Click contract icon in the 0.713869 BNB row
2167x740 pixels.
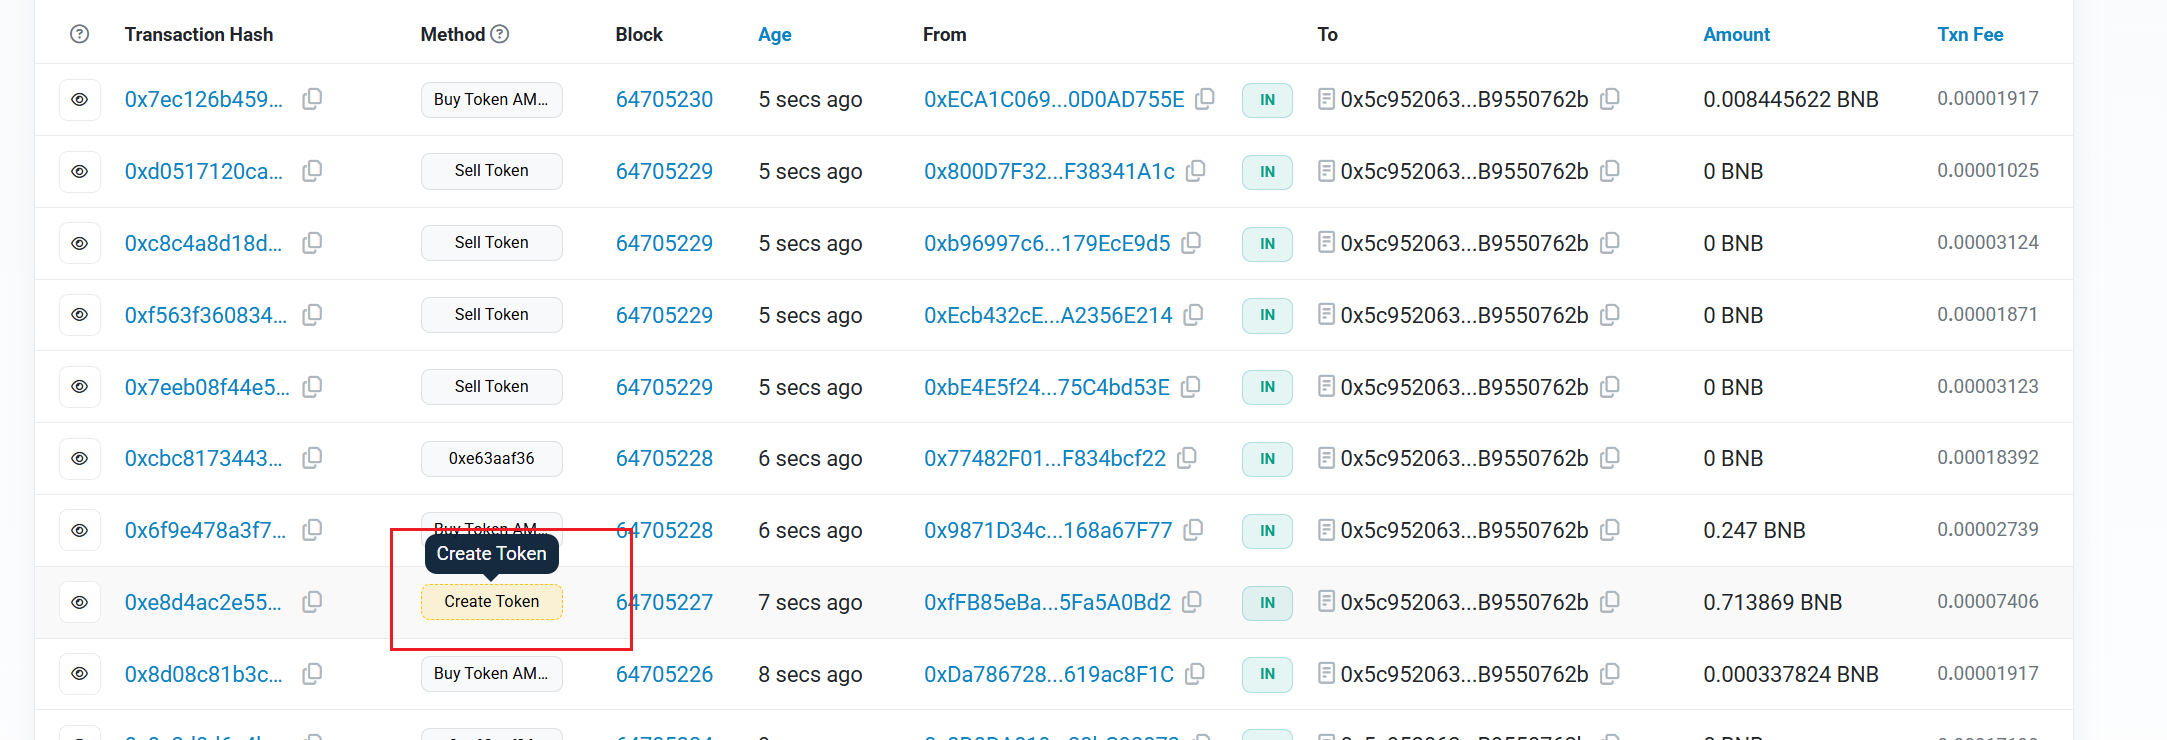(x=1326, y=602)
